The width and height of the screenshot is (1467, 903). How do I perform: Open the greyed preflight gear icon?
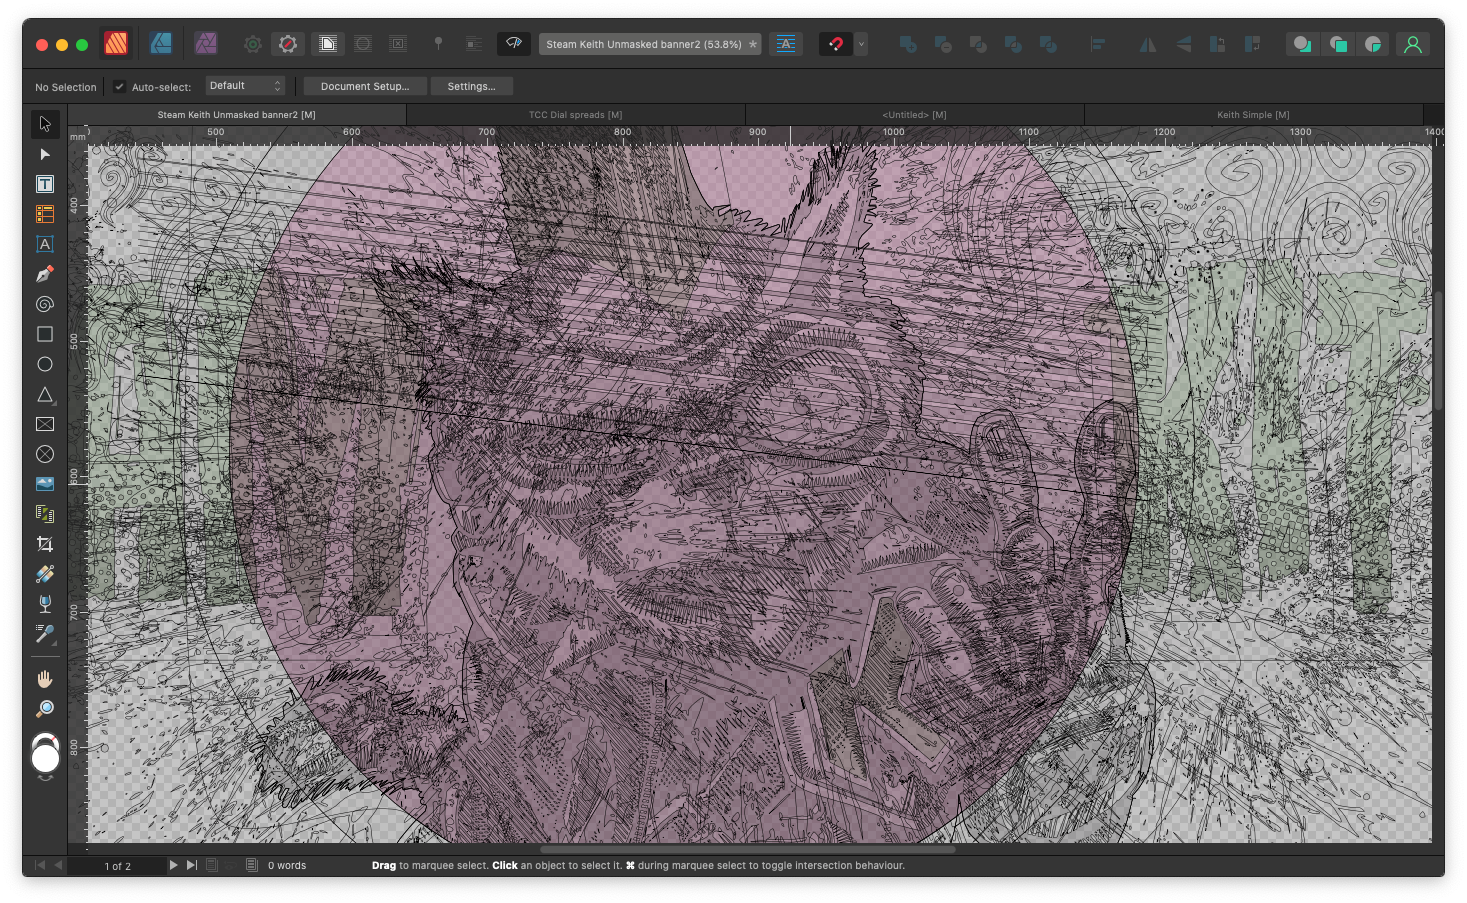tap(253, 44)
